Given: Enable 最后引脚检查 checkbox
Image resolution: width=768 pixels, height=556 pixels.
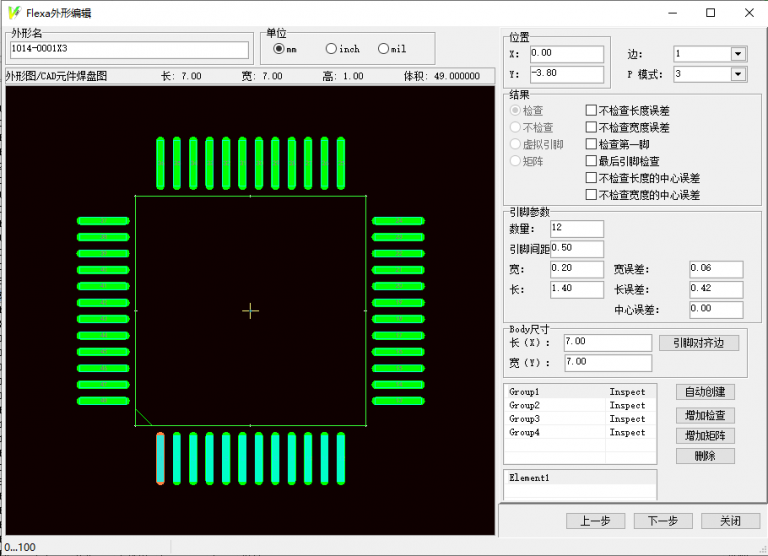Looking at the screenshot, I should 591,161.
